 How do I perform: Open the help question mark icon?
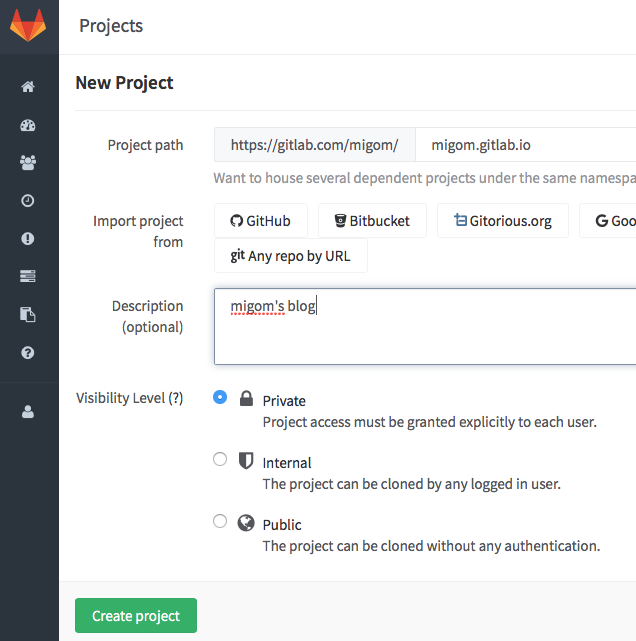(28, 353)
